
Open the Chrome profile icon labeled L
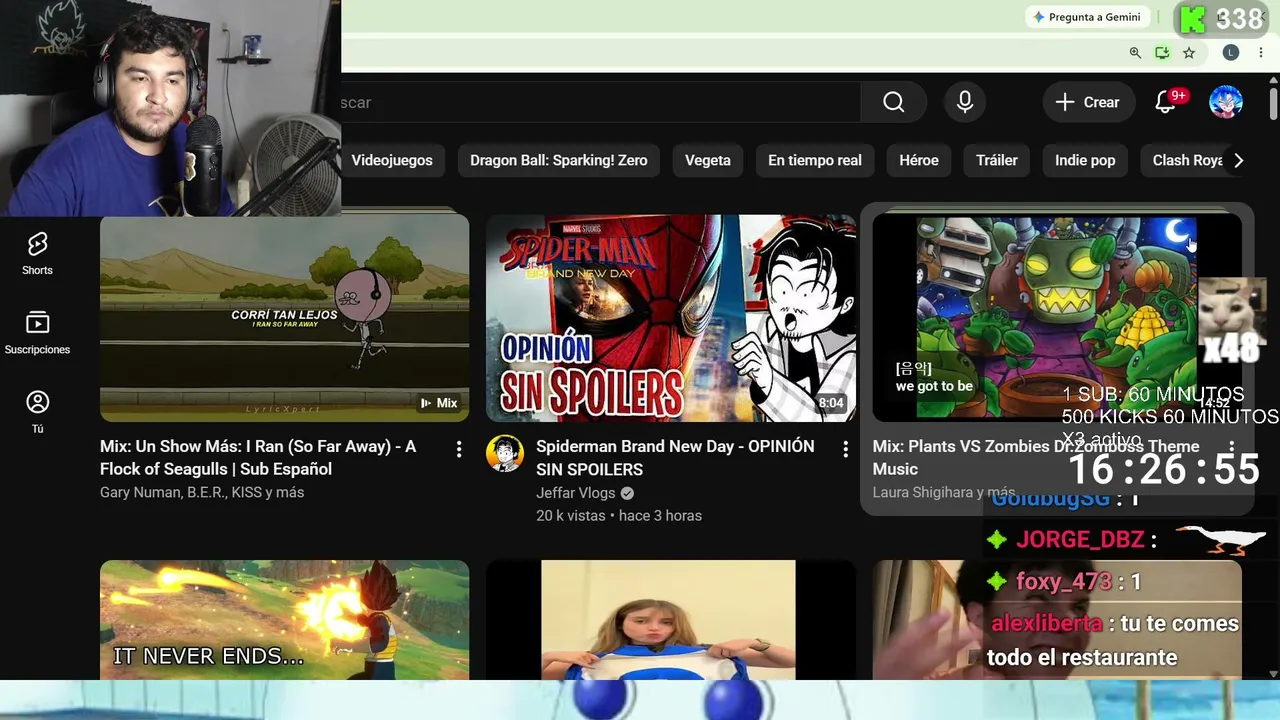point(1231,53)
